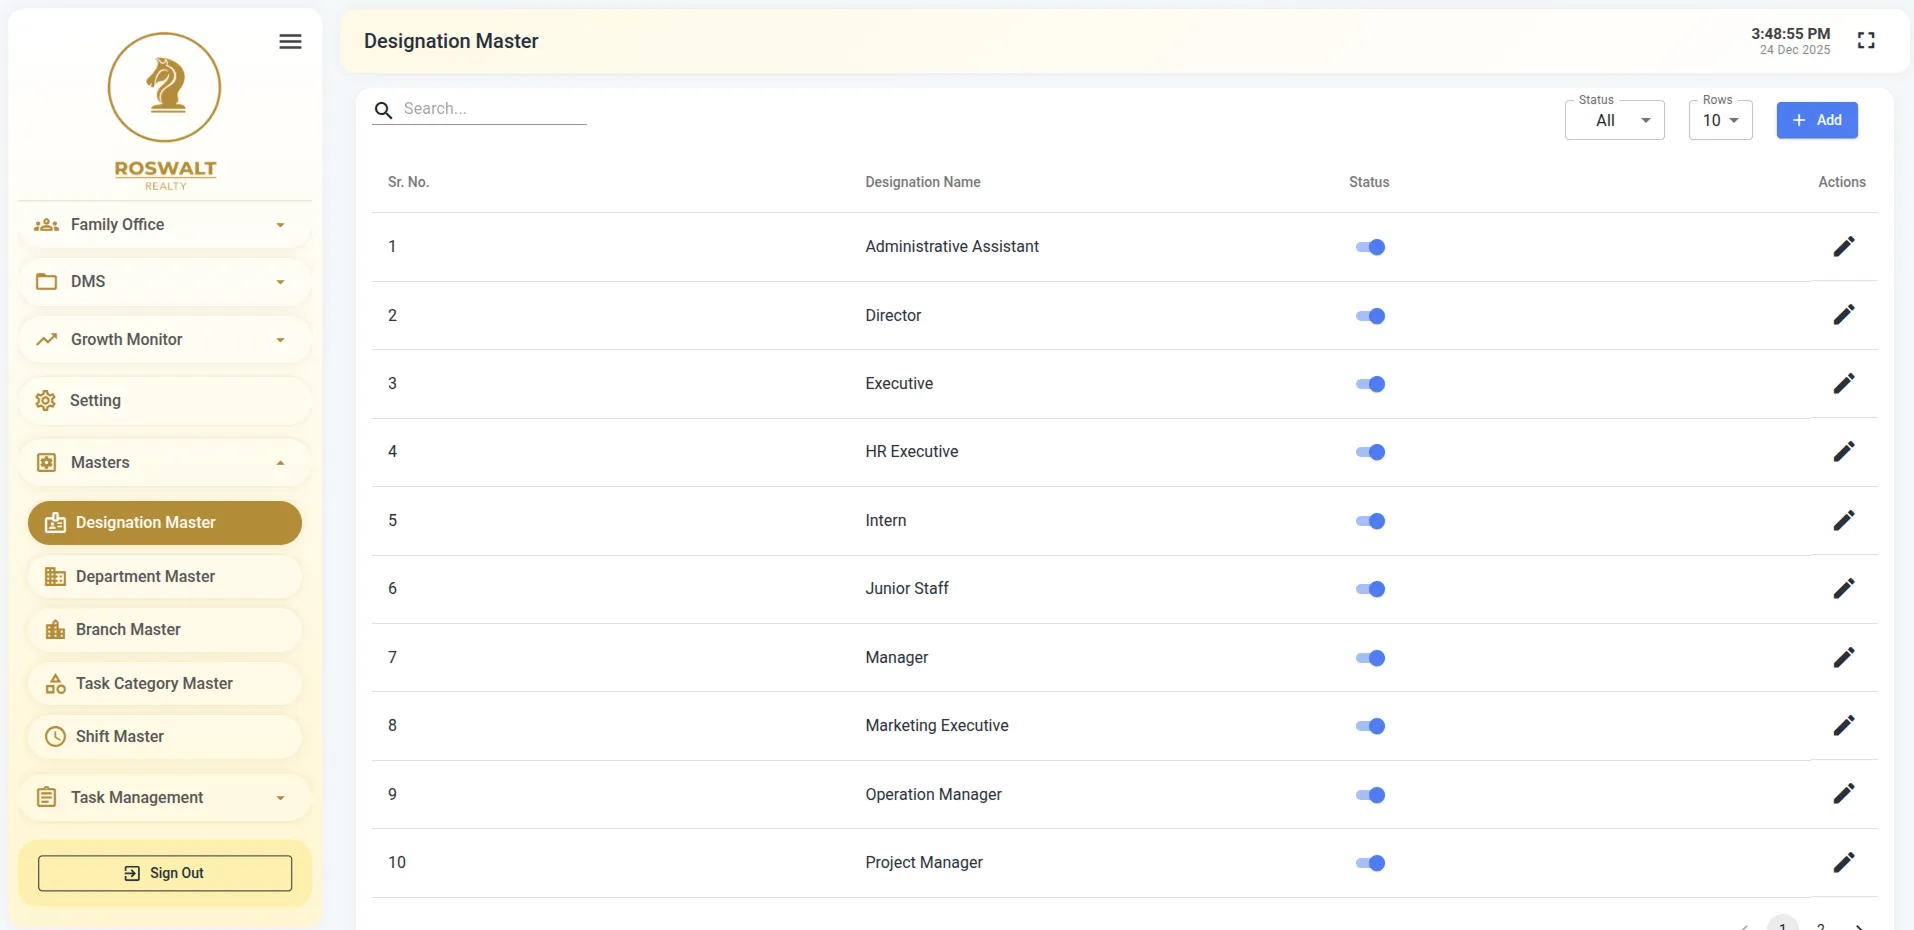The image size is (1914, 930).
Task: Switch off Manager status toggle
Action: coord(1370,658)
